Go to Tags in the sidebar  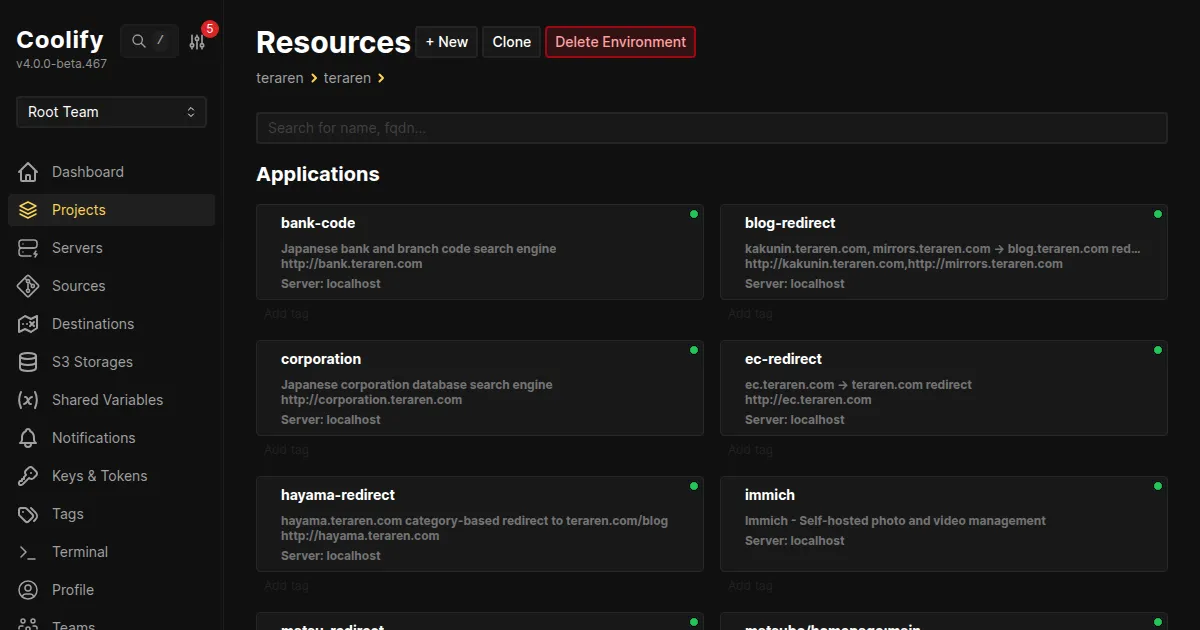point(68,514)
